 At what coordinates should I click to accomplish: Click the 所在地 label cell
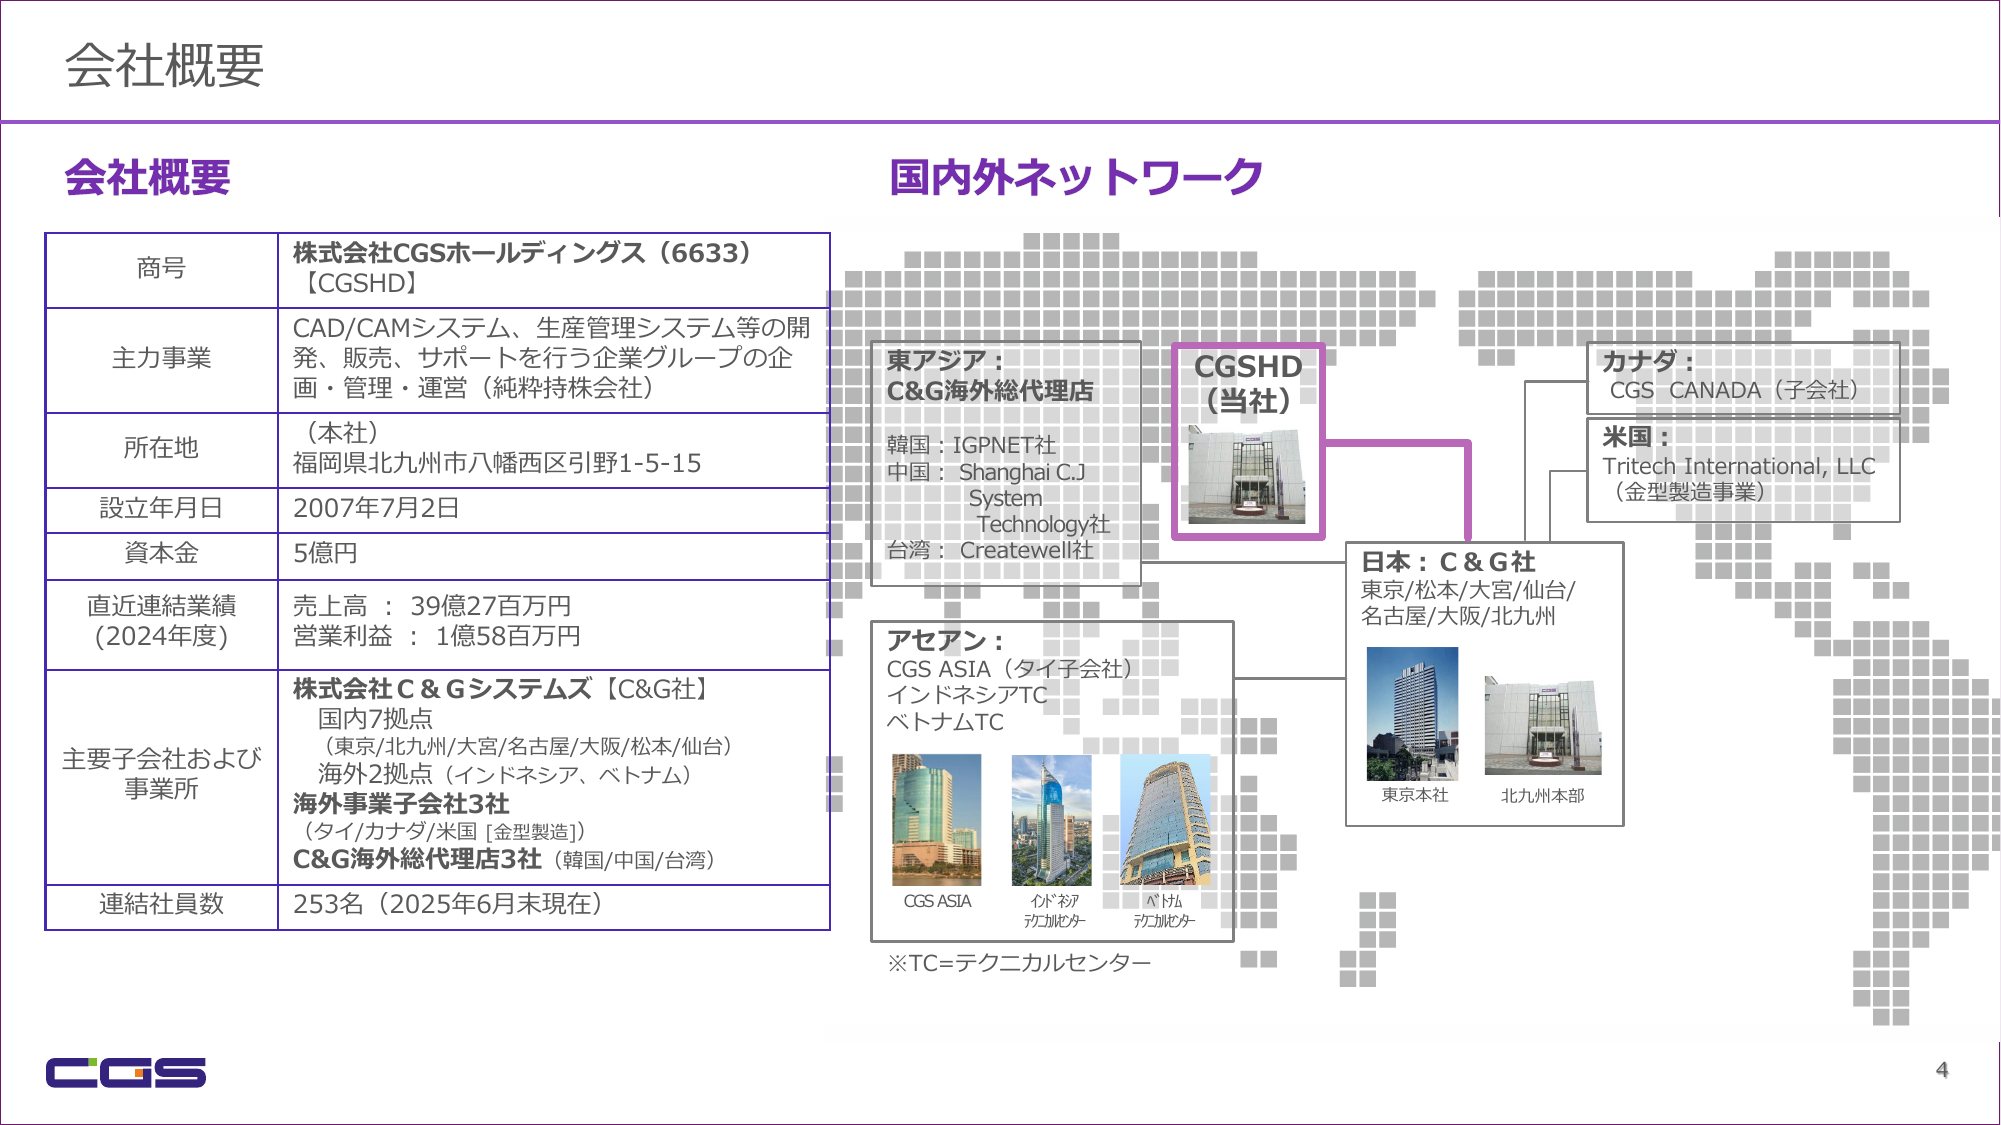coord(161,448)
